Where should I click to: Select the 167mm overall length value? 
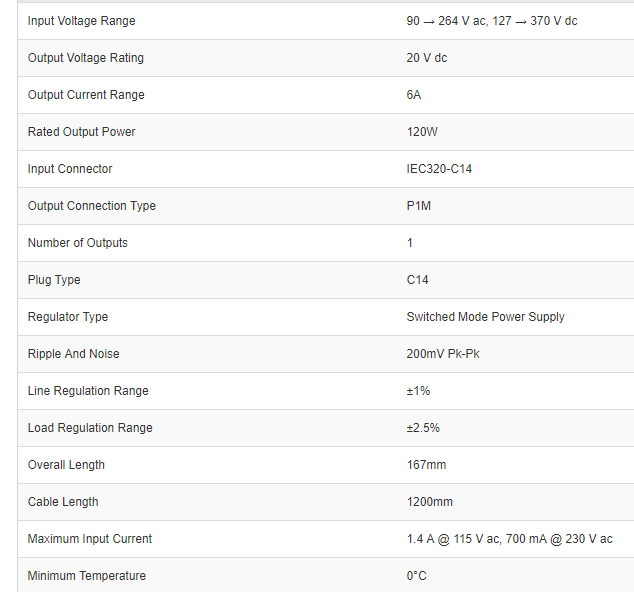[x=426, y=465]
